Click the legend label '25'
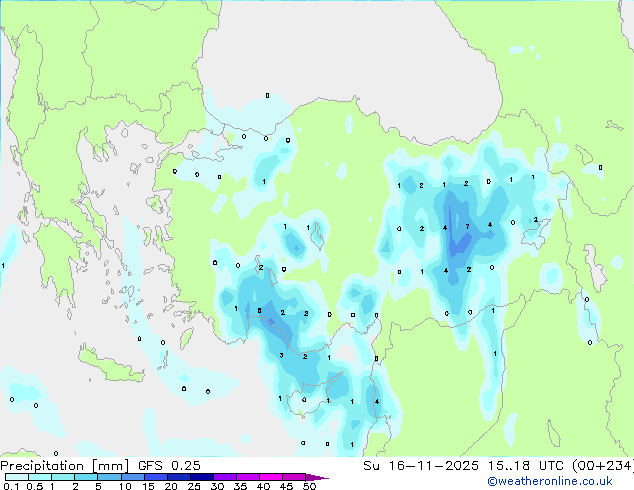Image resolution: width=634 pixels, height=490 pixels. 194,486
